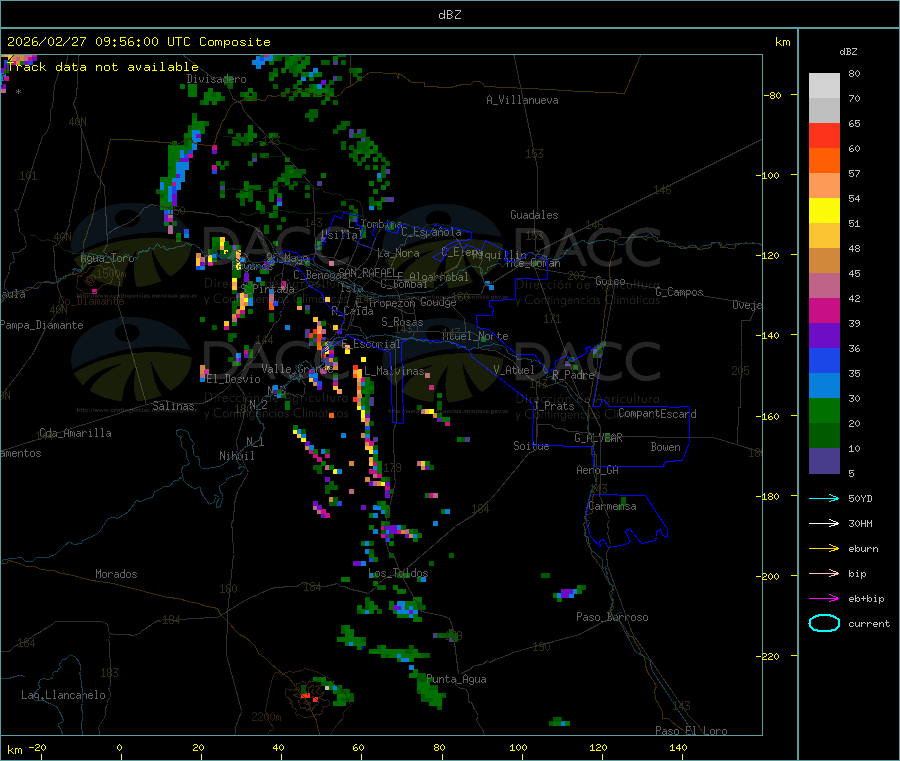Click the timestamp '2026/02/27 09:56:00 UTC Composite'
Screen dimensions: 900x761
coord(138,42)
